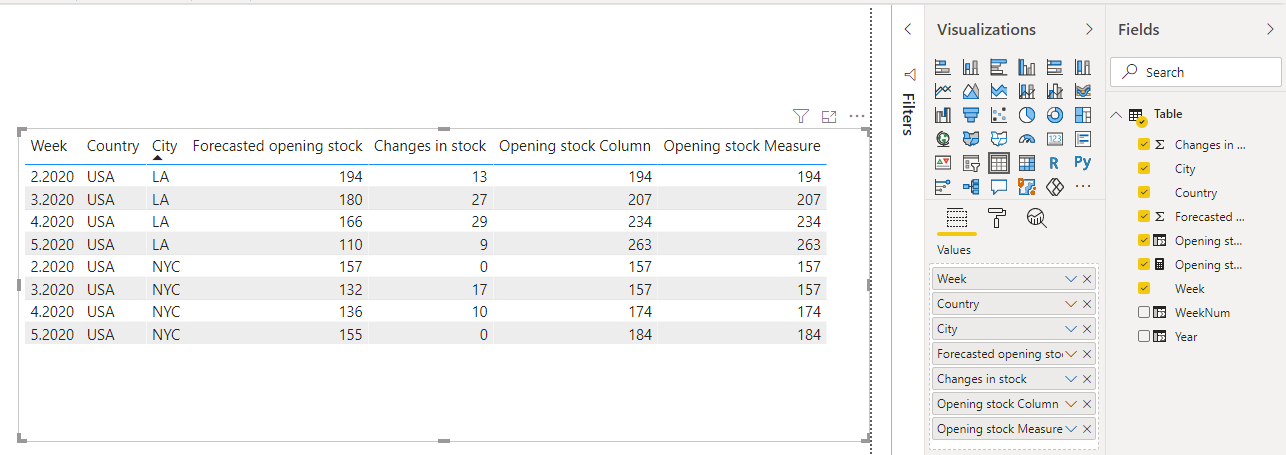The height and width of the screenshot is (455, 1286).
Task: Add a card visual
Action: (1054, 139)
